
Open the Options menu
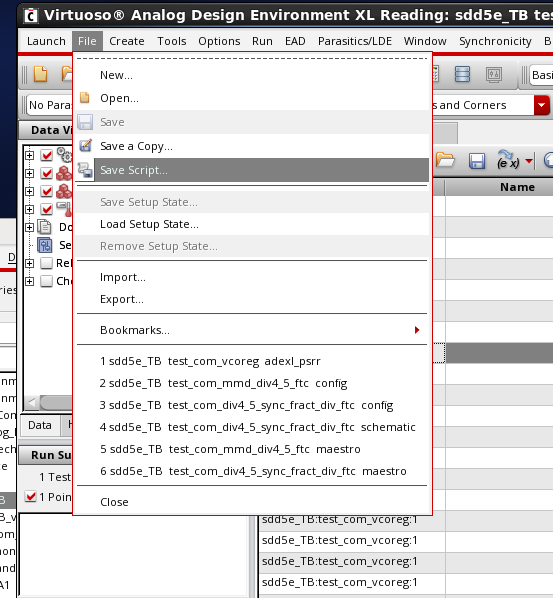(x=219, y=41)
